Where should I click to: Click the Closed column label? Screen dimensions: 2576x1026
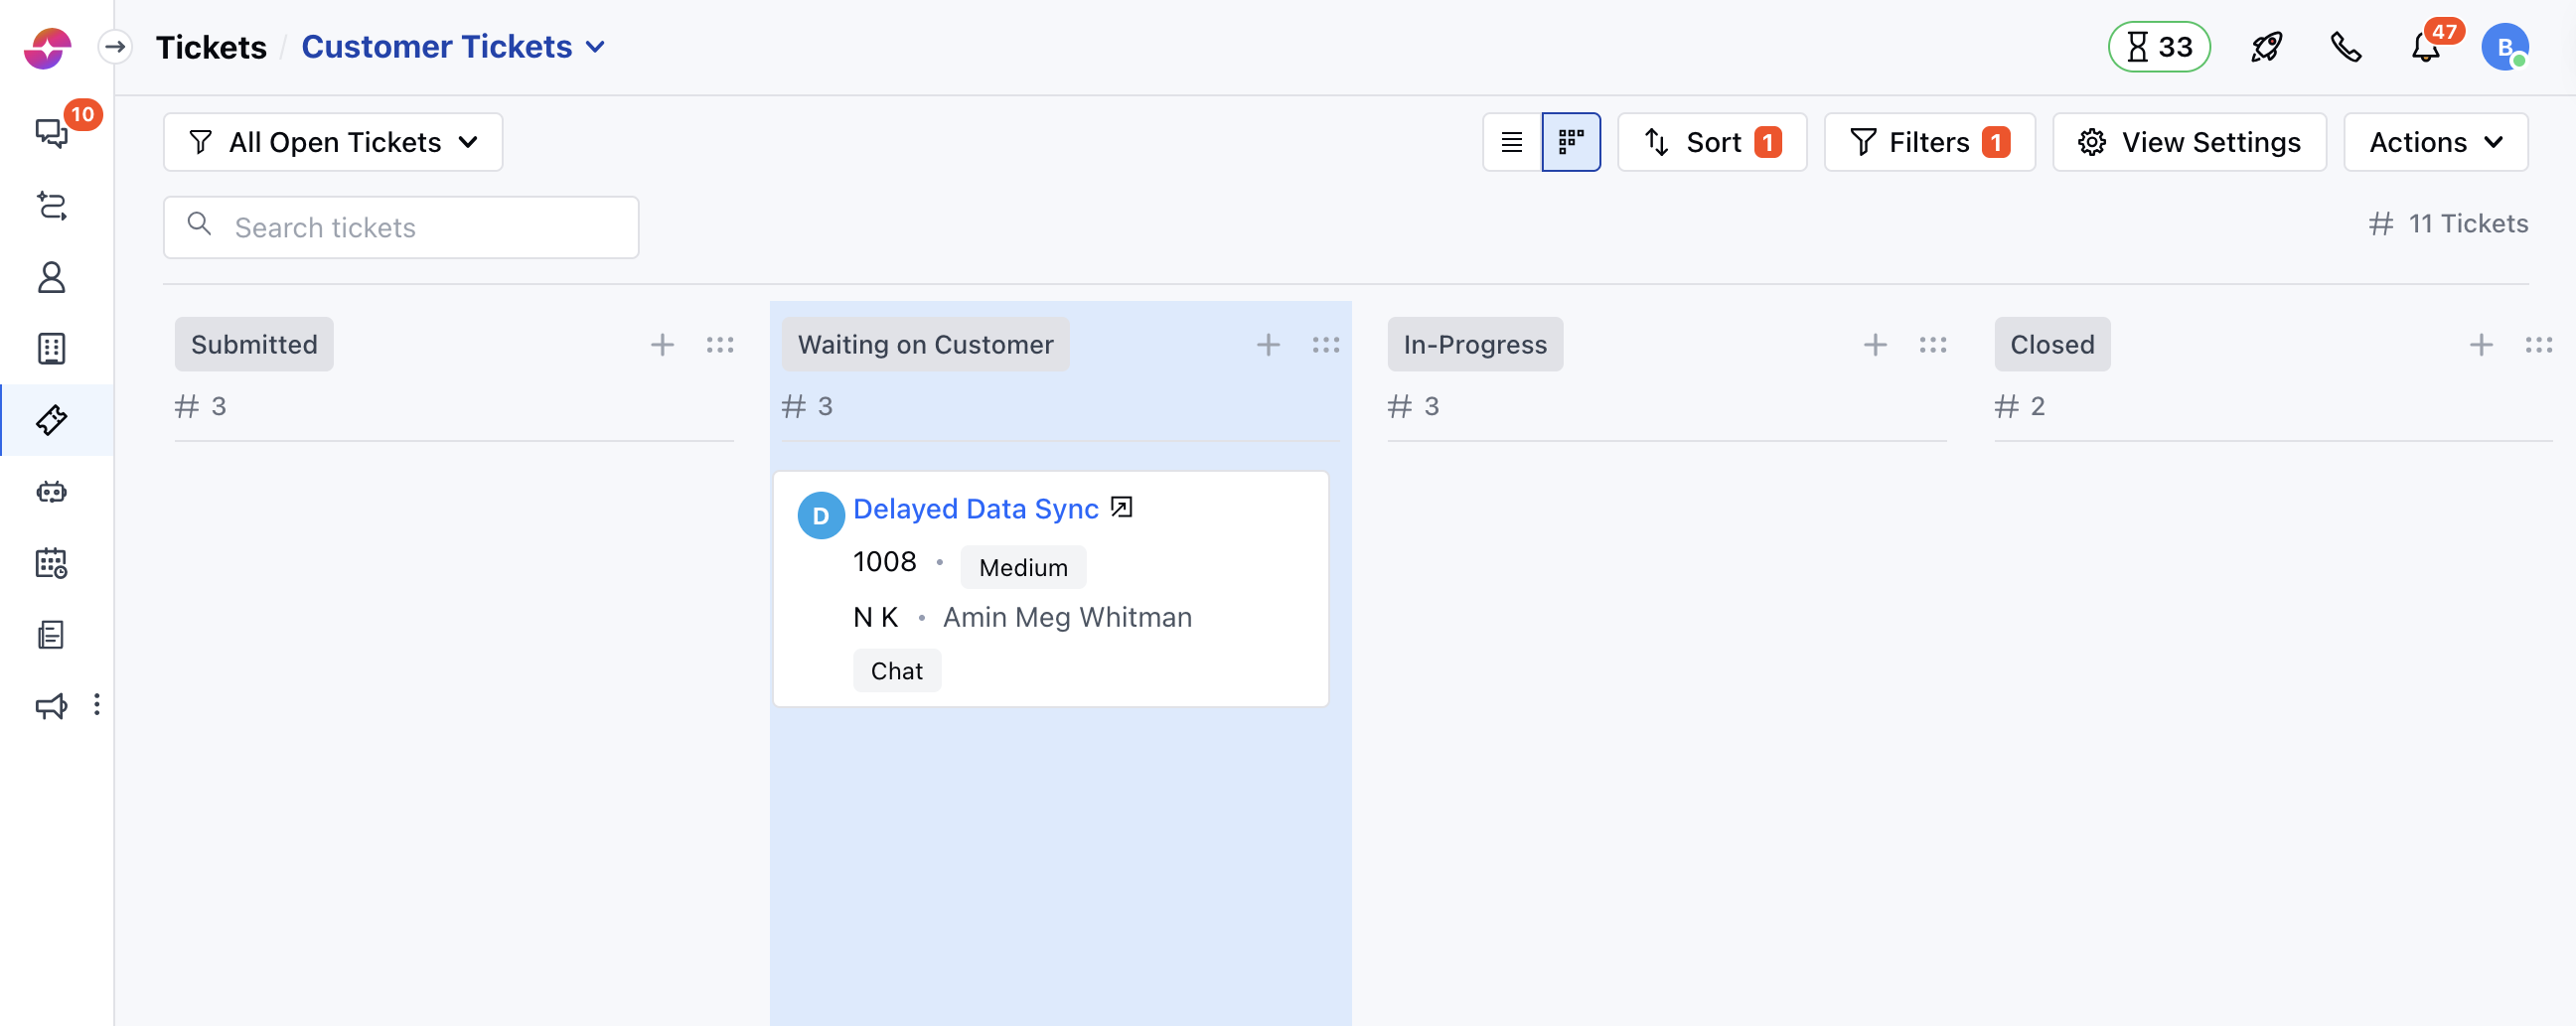coord(2052,345)
